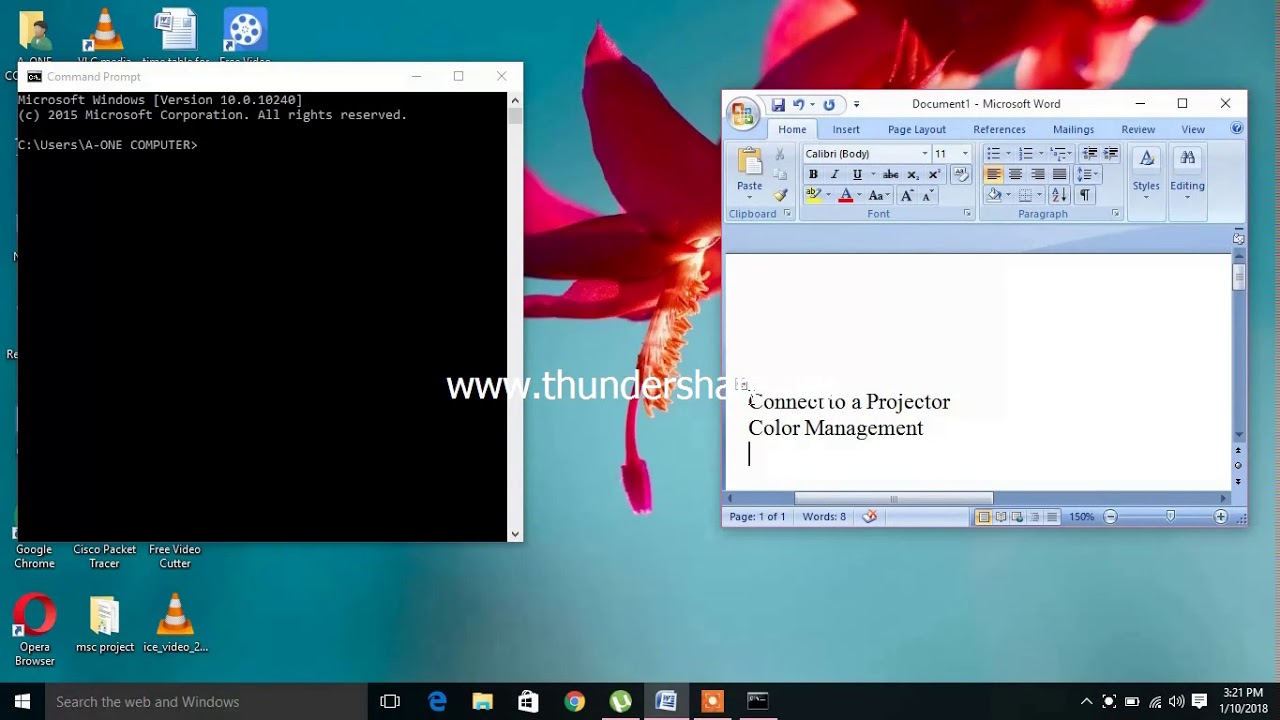Clear formatting with the eraser icon
The width and height of the screenshot is (1280, 720).
[x=960, y=174]
